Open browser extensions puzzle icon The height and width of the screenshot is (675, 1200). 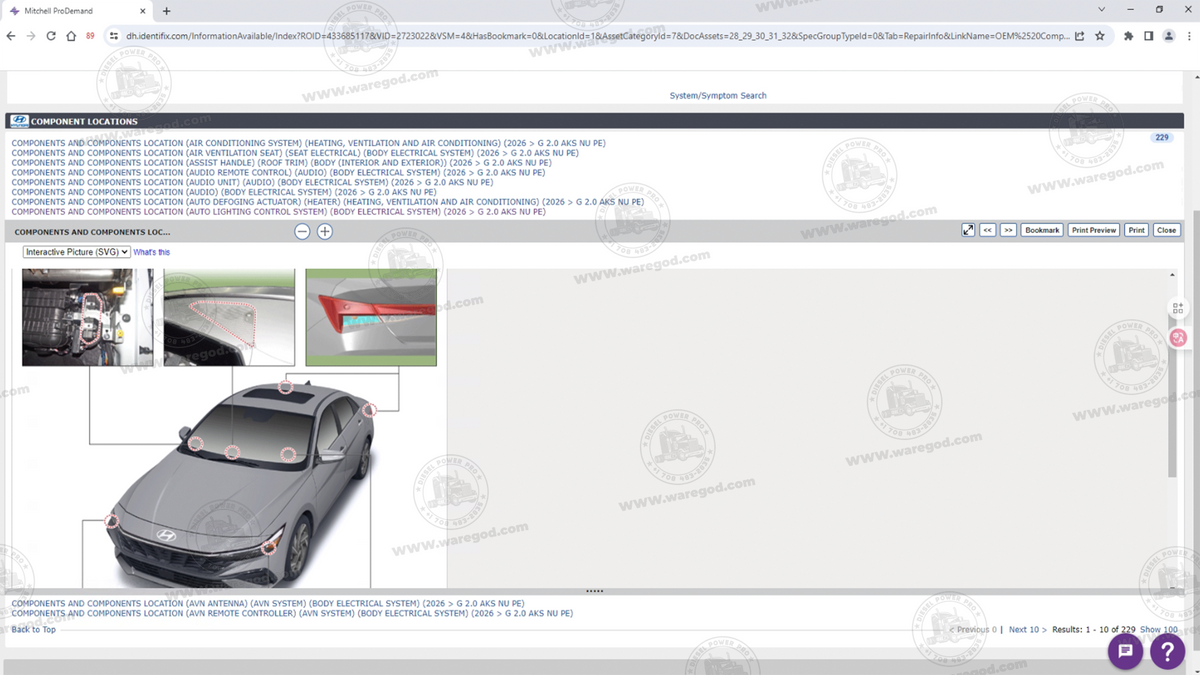tap(1129, 36)
